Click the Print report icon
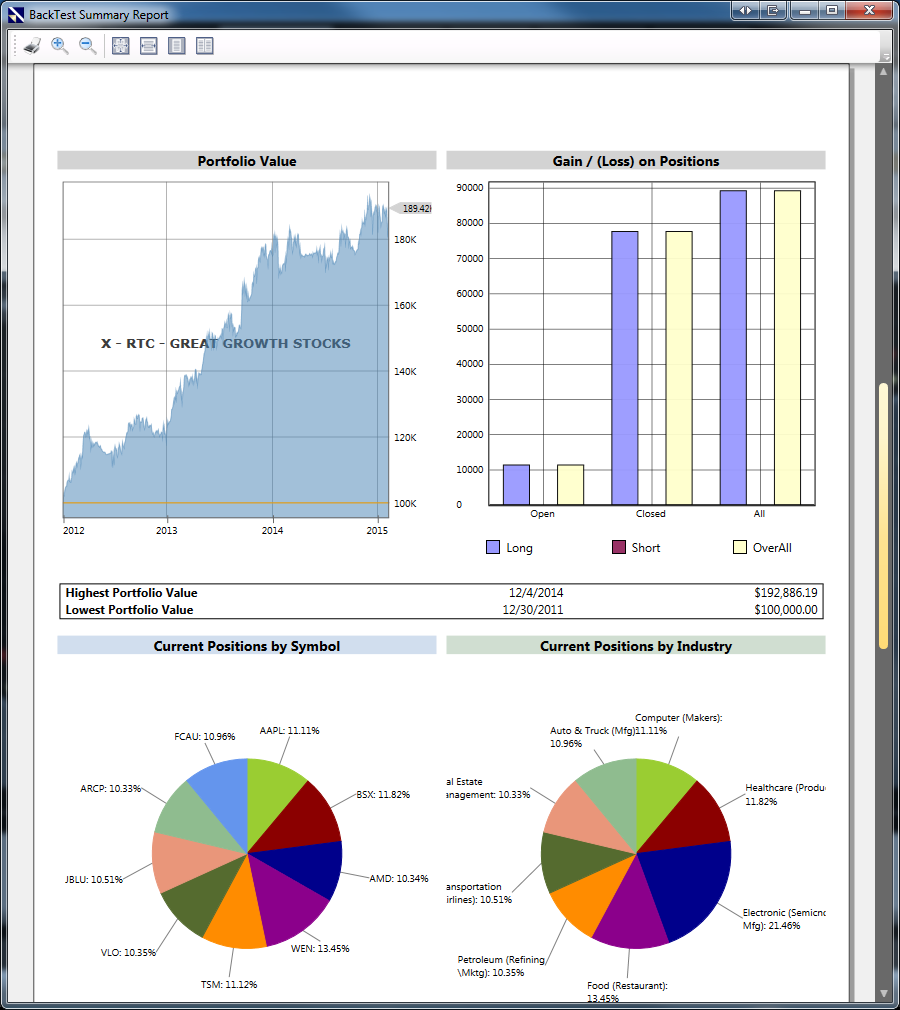Screen dimensions: 900x1010 click(x=32, y=46)
